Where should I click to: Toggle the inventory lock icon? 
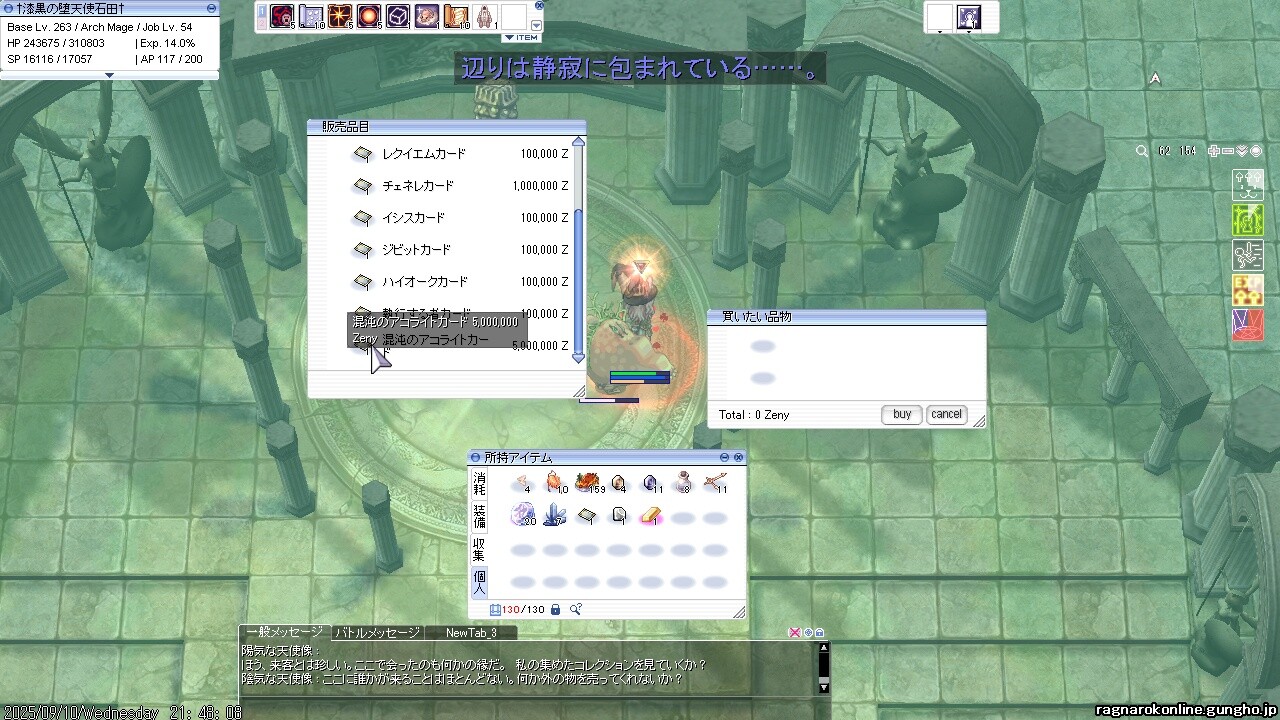[555, 609]
